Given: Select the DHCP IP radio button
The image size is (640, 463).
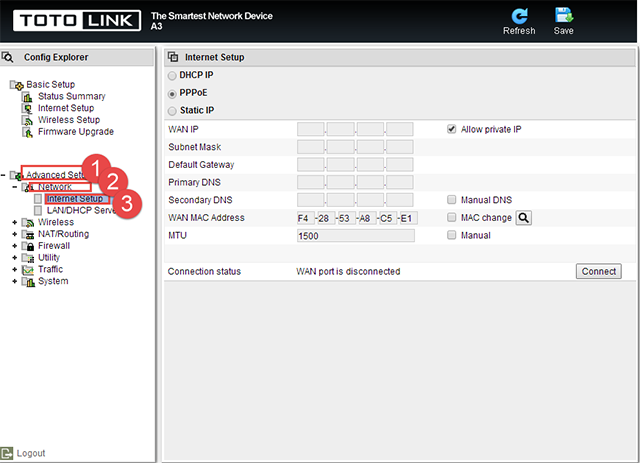Looking at the screenshot, I should pos(172,76).
